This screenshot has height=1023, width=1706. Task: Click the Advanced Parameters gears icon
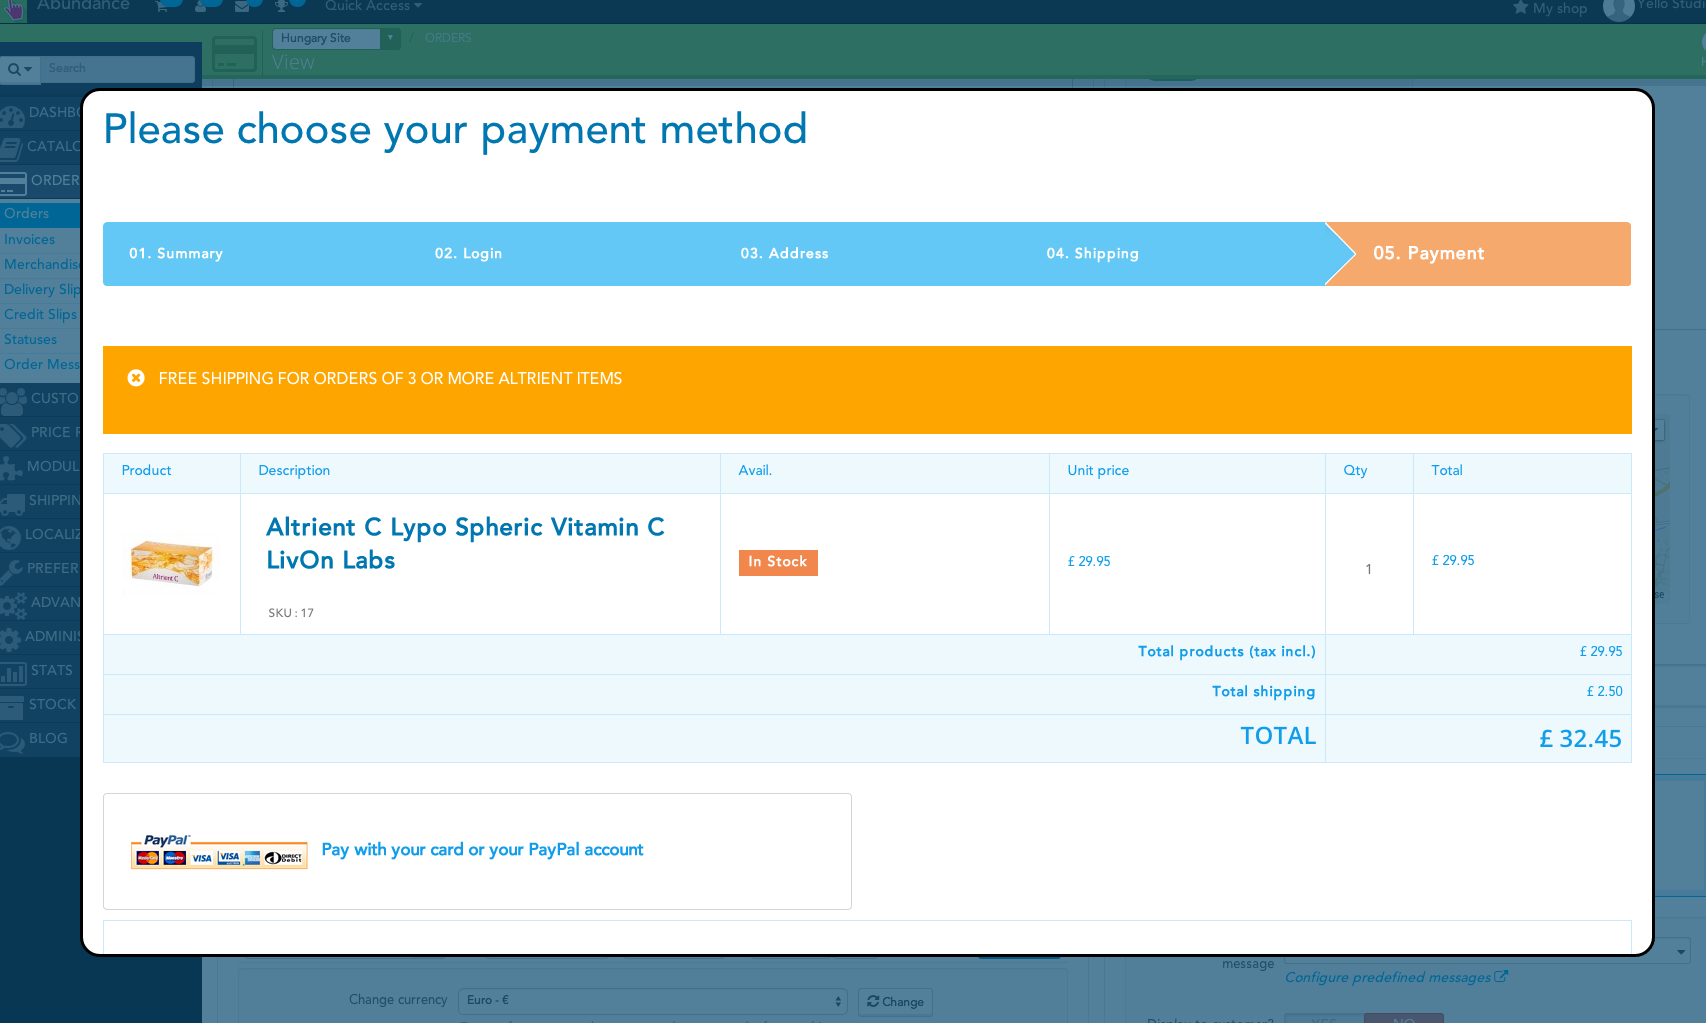pos(13,605)
